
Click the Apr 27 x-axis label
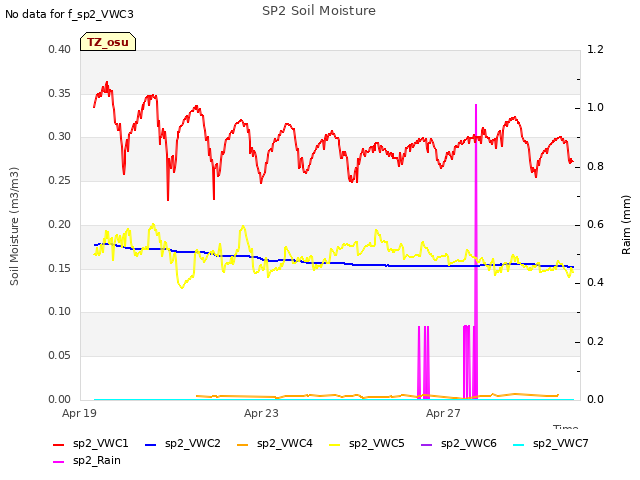click(x=443, y=413)
